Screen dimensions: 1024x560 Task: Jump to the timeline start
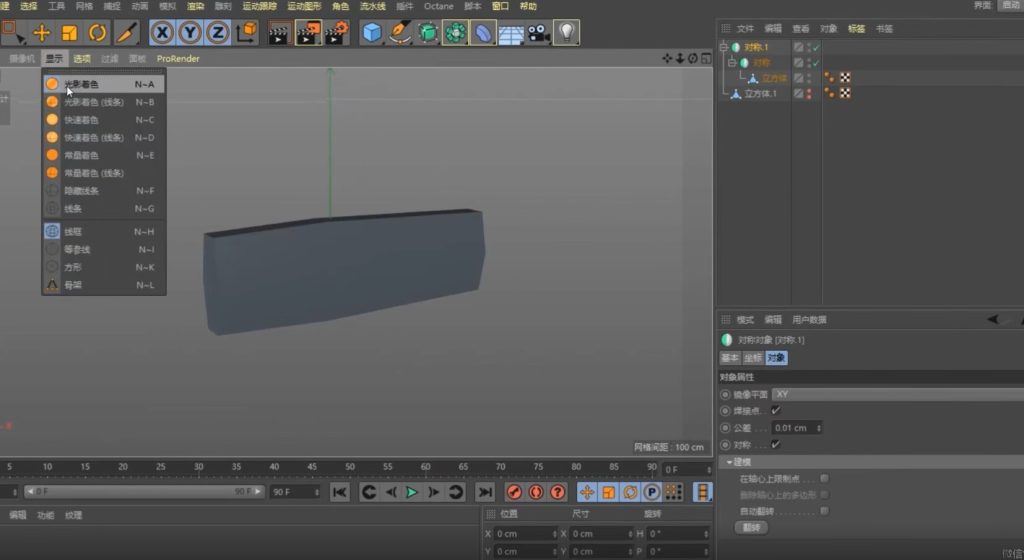[x=339, y=492]
